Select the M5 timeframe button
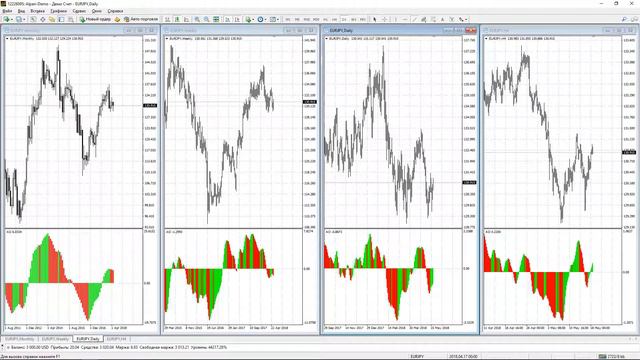The width and height of the screenshot is (640, 360). pos(297,19)
